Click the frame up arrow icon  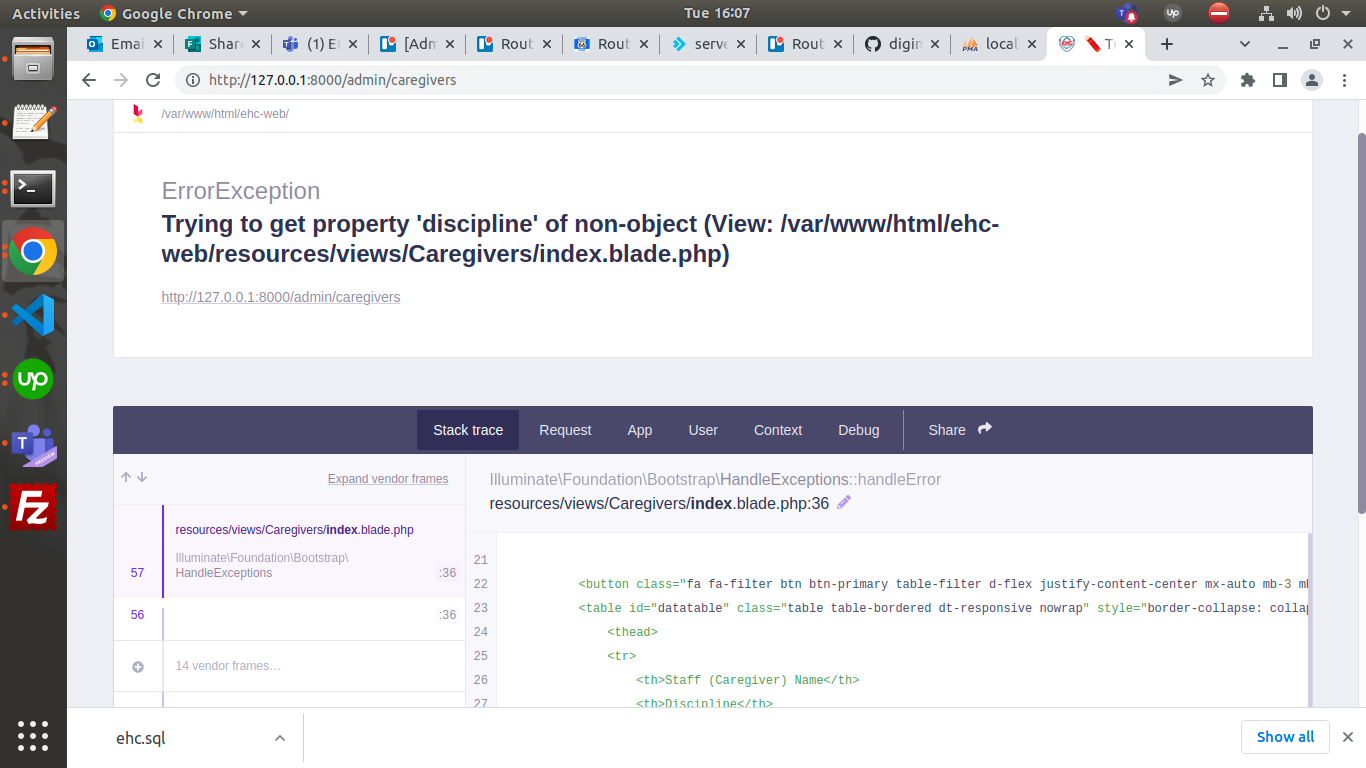126,478
